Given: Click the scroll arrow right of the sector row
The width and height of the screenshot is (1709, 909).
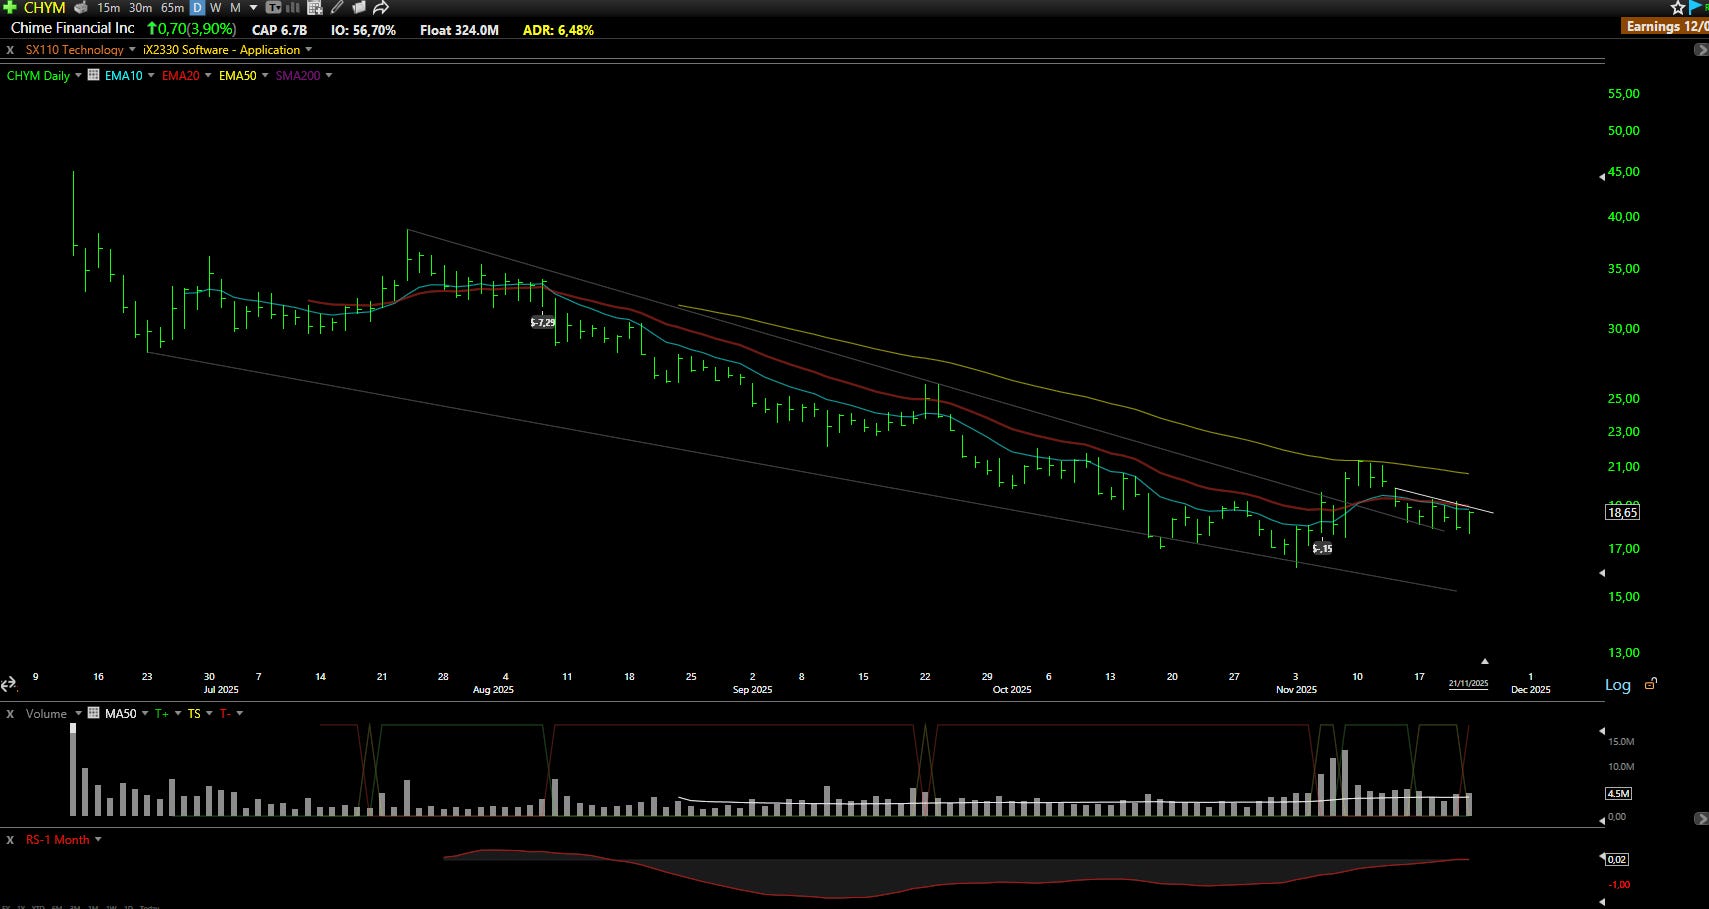Looking at the screenshot, I should click(1701, 49).
